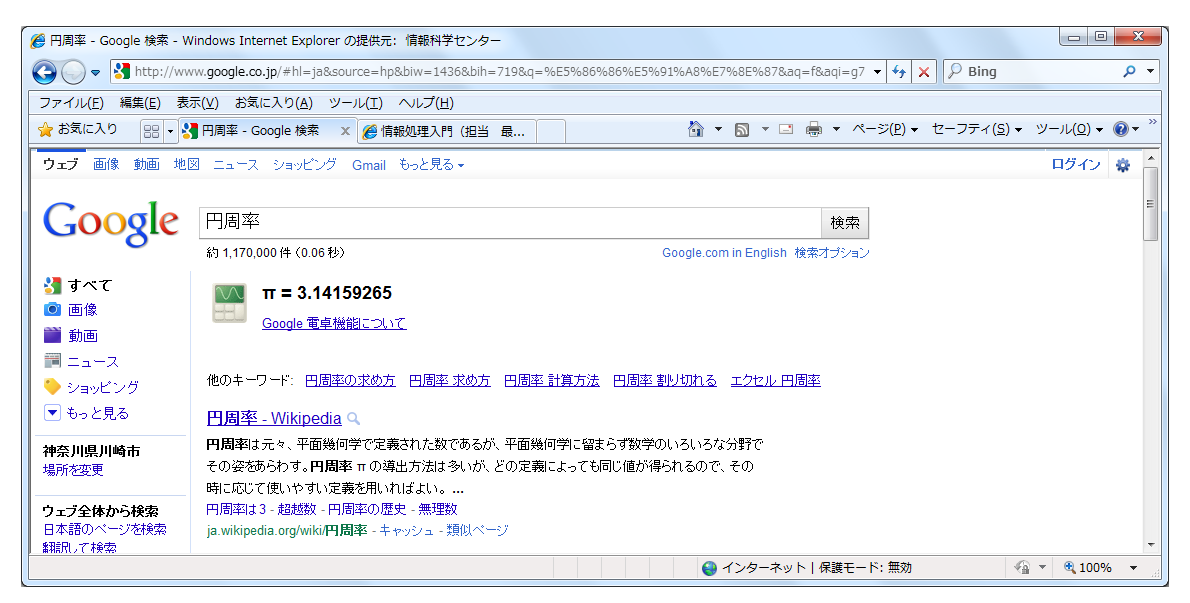Image resolution: width=1190 pixels, height=603 pixels.
Task: Click the security report icon in status bar
Action: 1023,567
